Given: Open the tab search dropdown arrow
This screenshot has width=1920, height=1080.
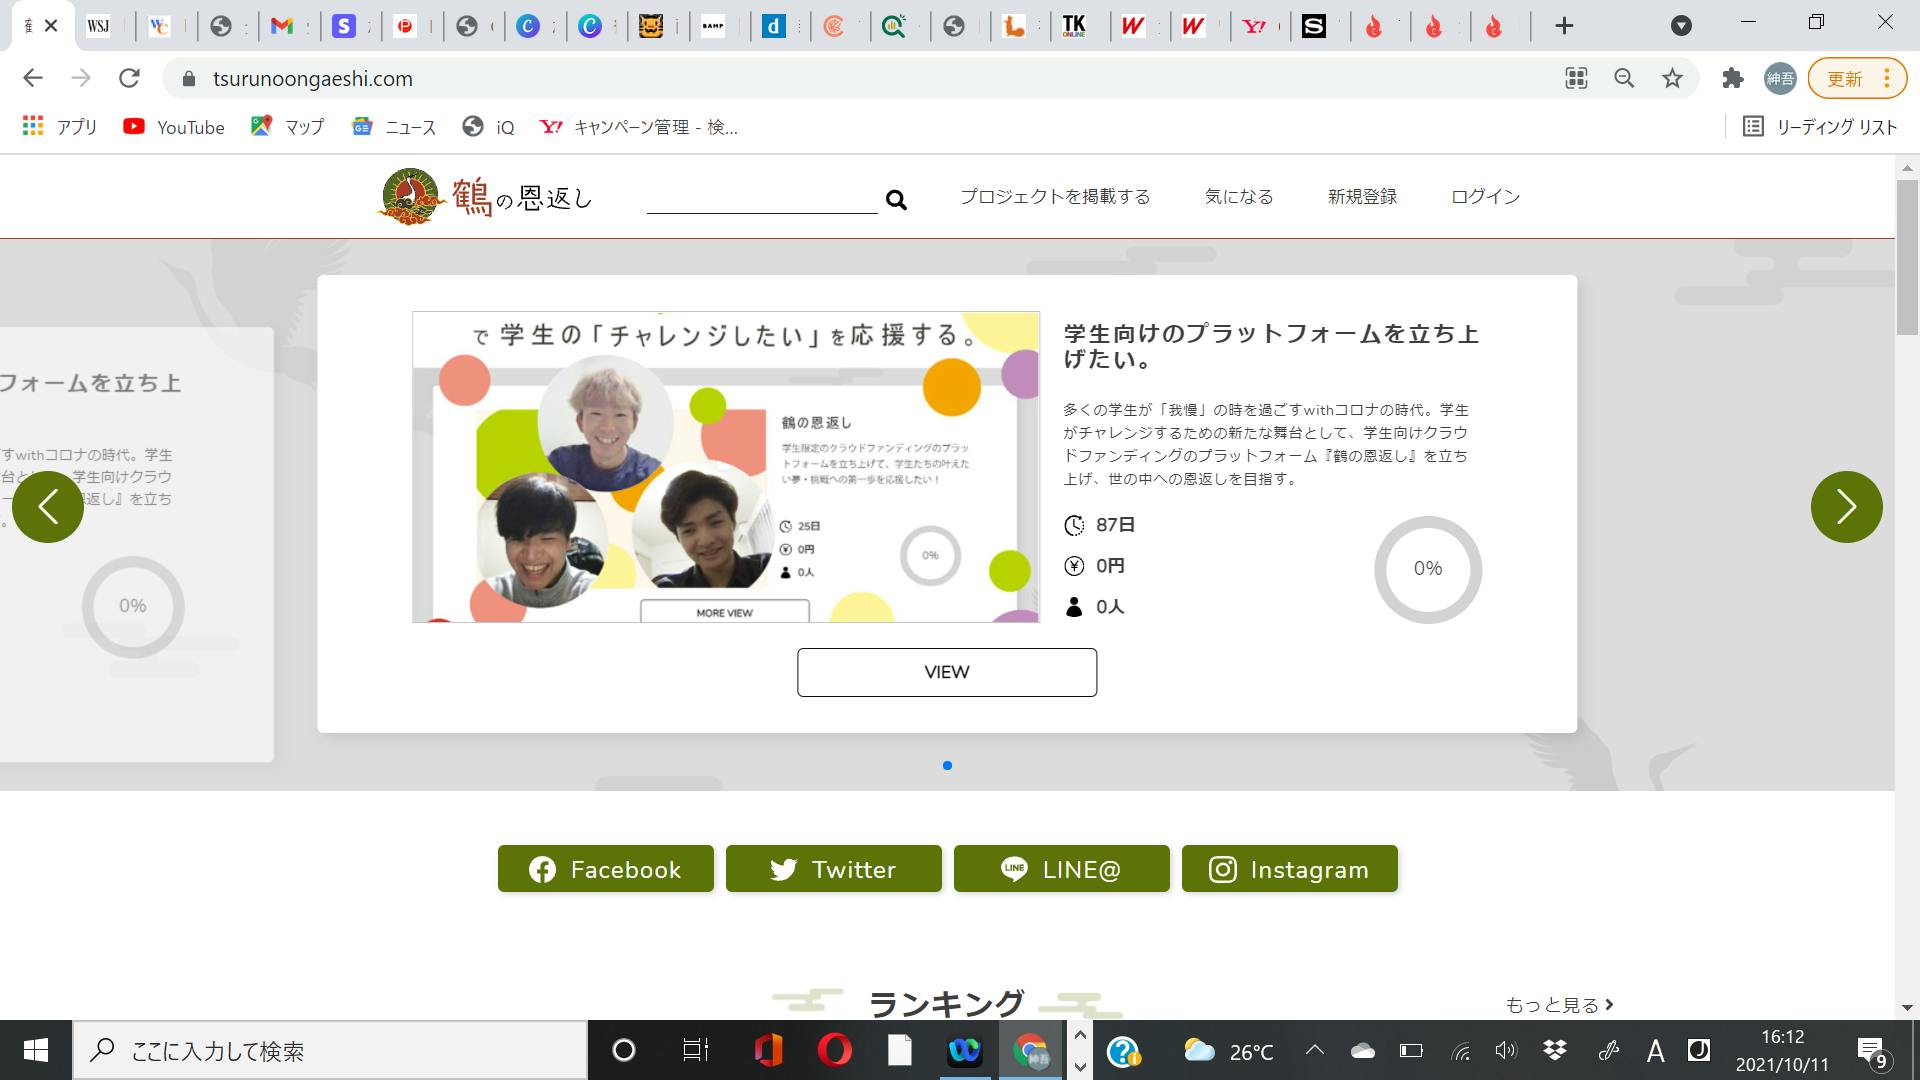Looking at the screenshot, I should coord(1681,26).
